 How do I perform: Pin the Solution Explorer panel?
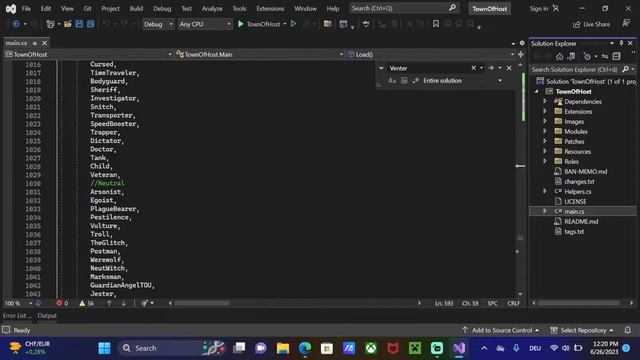[621, 43]
